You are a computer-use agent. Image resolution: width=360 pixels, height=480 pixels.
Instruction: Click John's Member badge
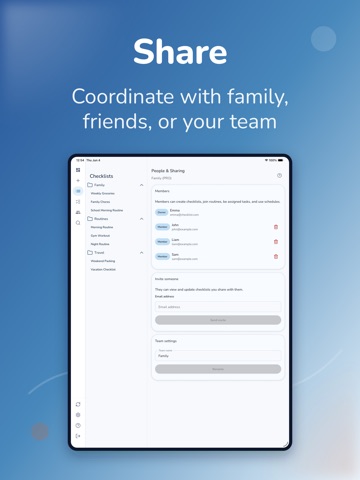163,227
